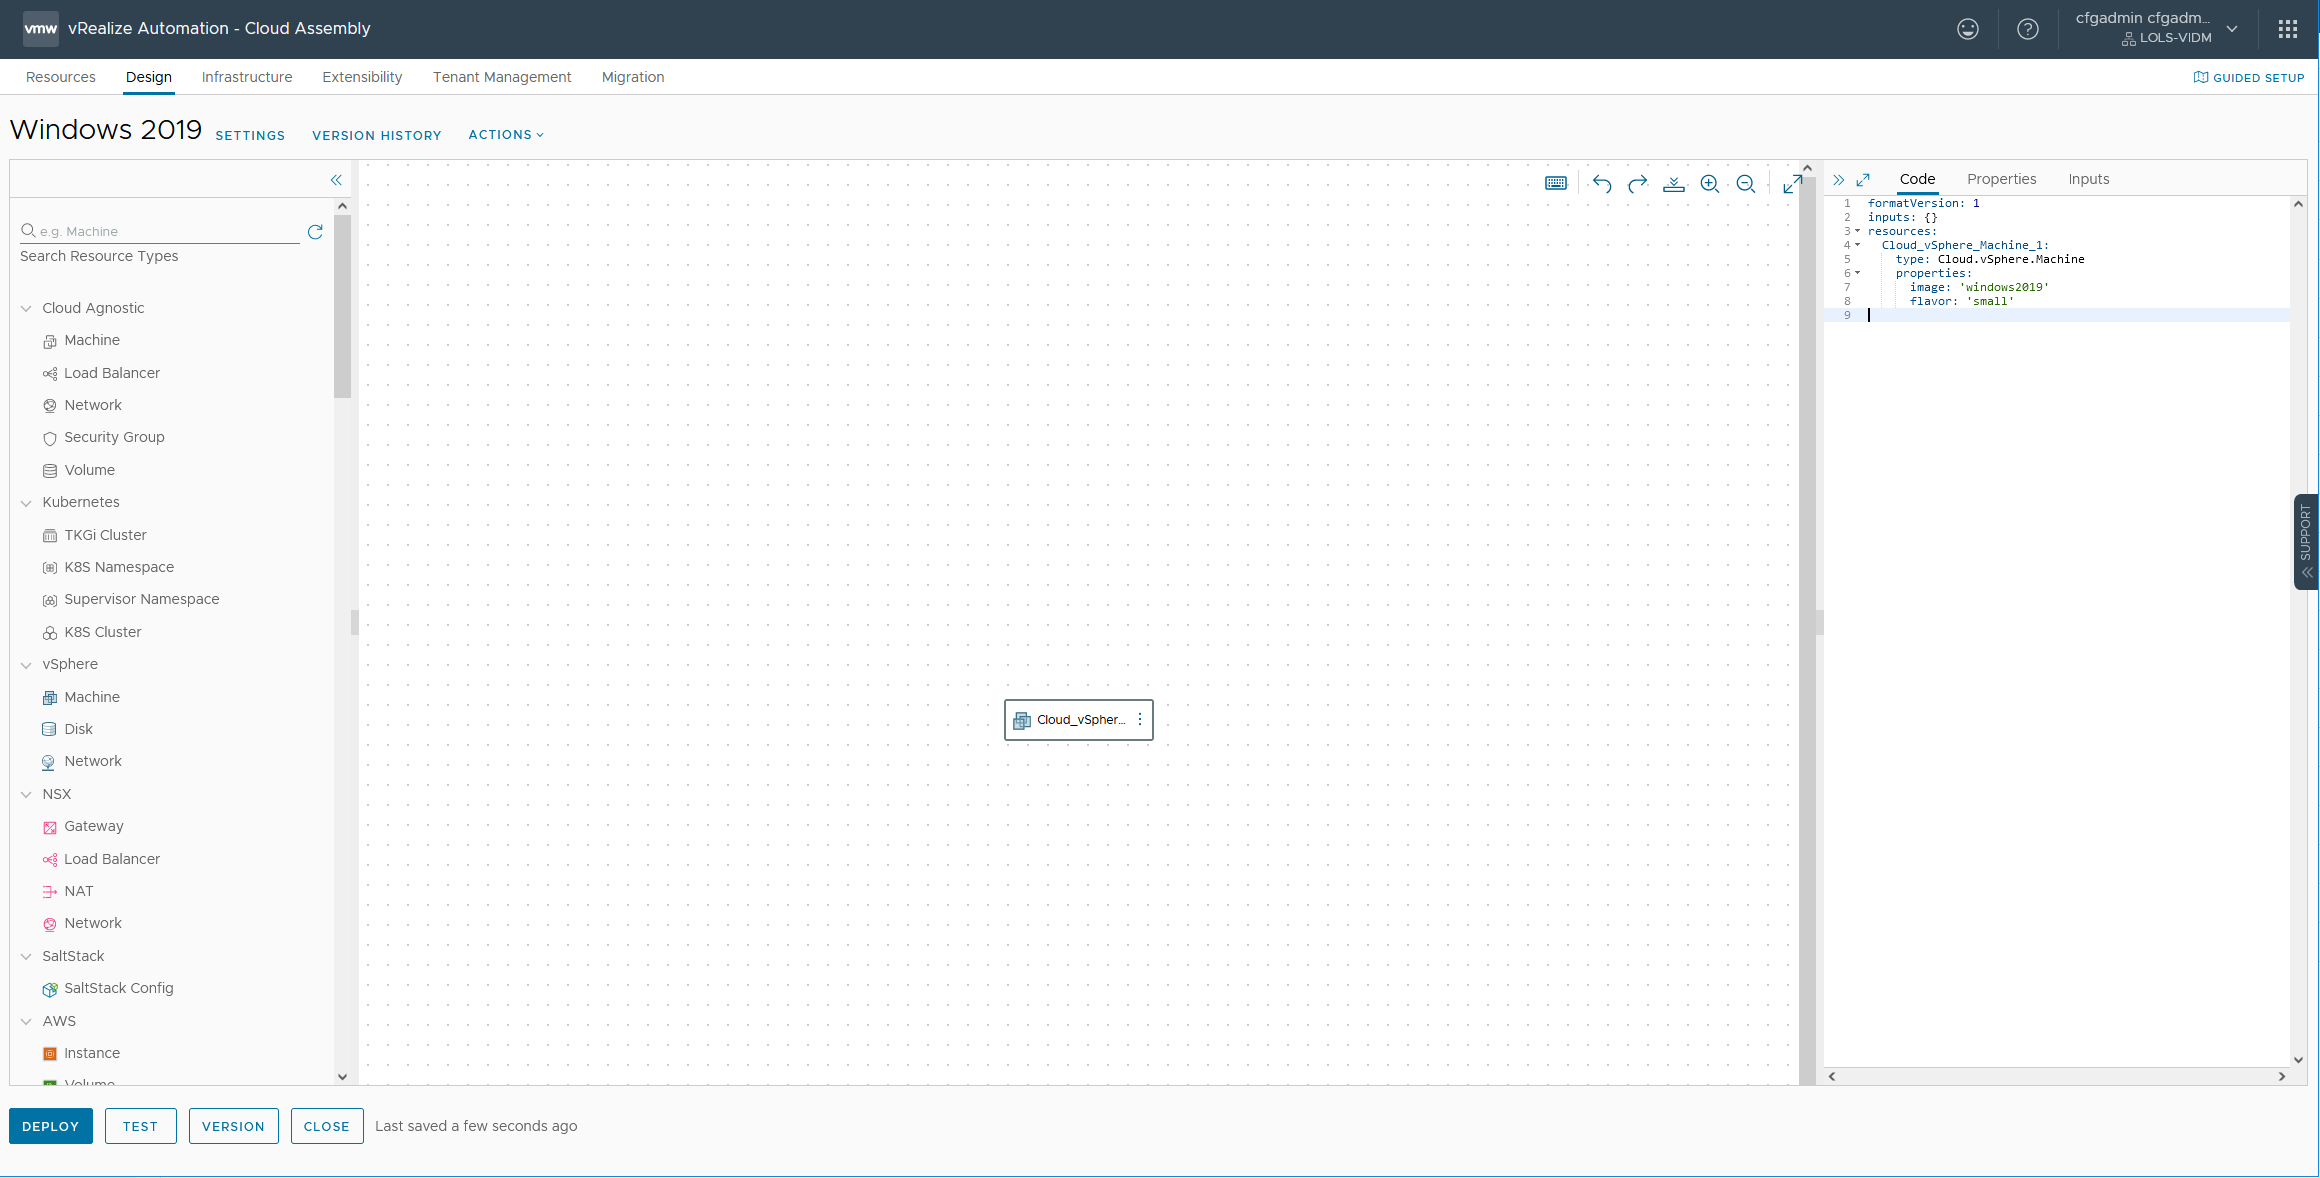Fold the properties block in code editor
2320x1178 pixels.
point(1858,273)
